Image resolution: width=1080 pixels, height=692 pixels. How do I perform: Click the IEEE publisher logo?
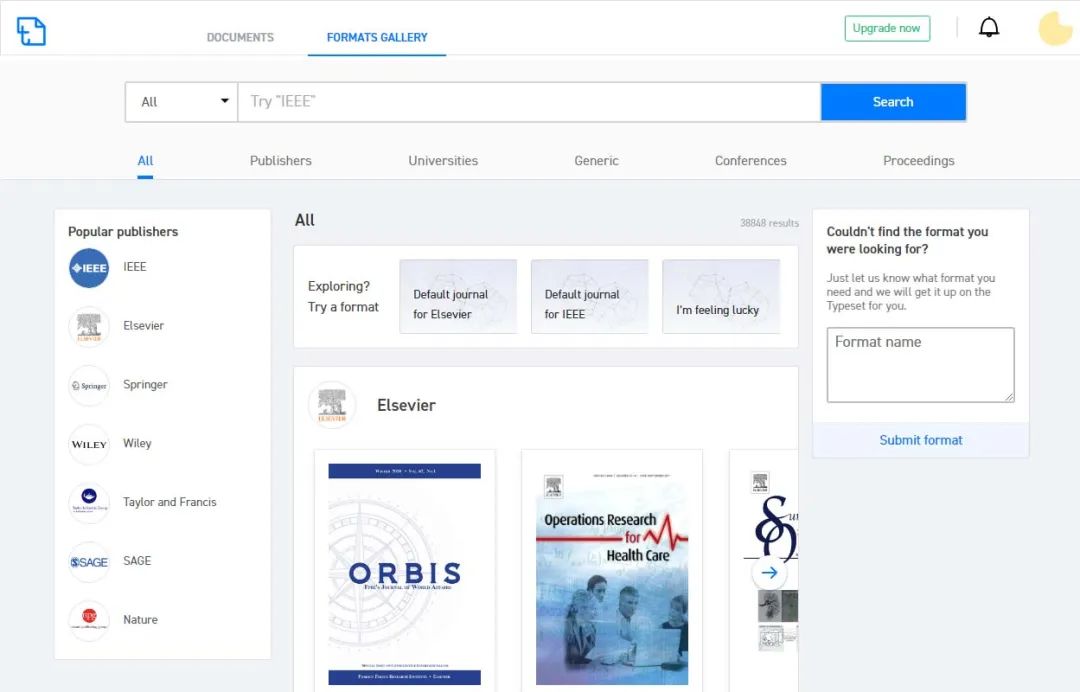pyautogui.click(x=89, y=268)
